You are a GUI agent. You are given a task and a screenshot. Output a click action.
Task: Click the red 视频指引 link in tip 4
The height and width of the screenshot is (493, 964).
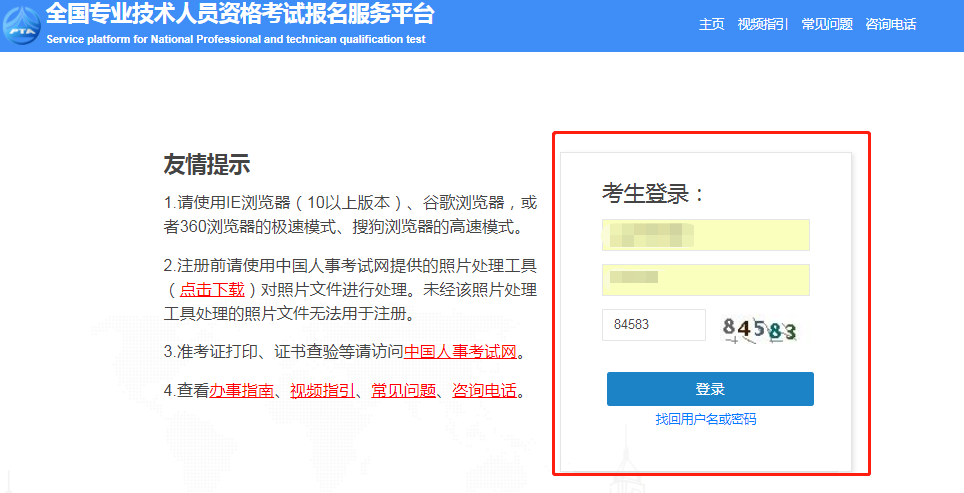(x=322, y=390)
